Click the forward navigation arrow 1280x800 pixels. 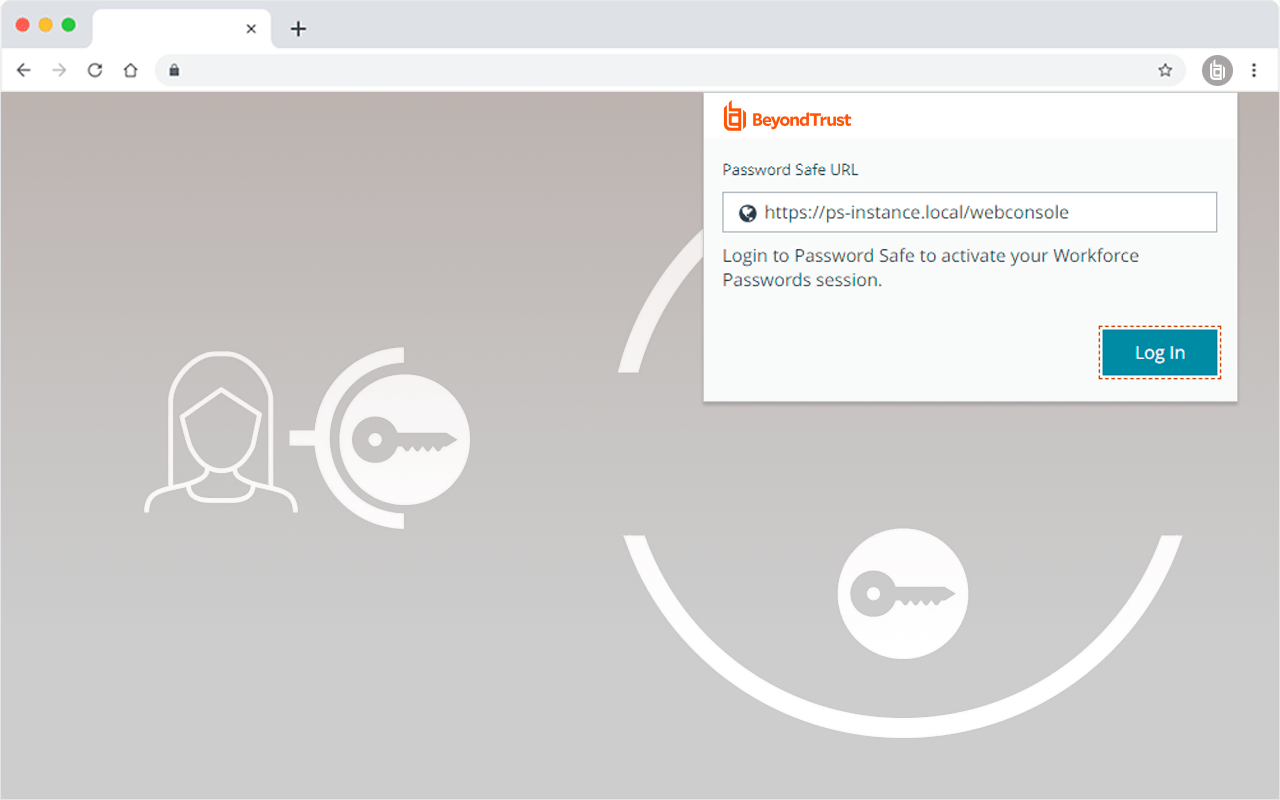click(x=59, y=70)
